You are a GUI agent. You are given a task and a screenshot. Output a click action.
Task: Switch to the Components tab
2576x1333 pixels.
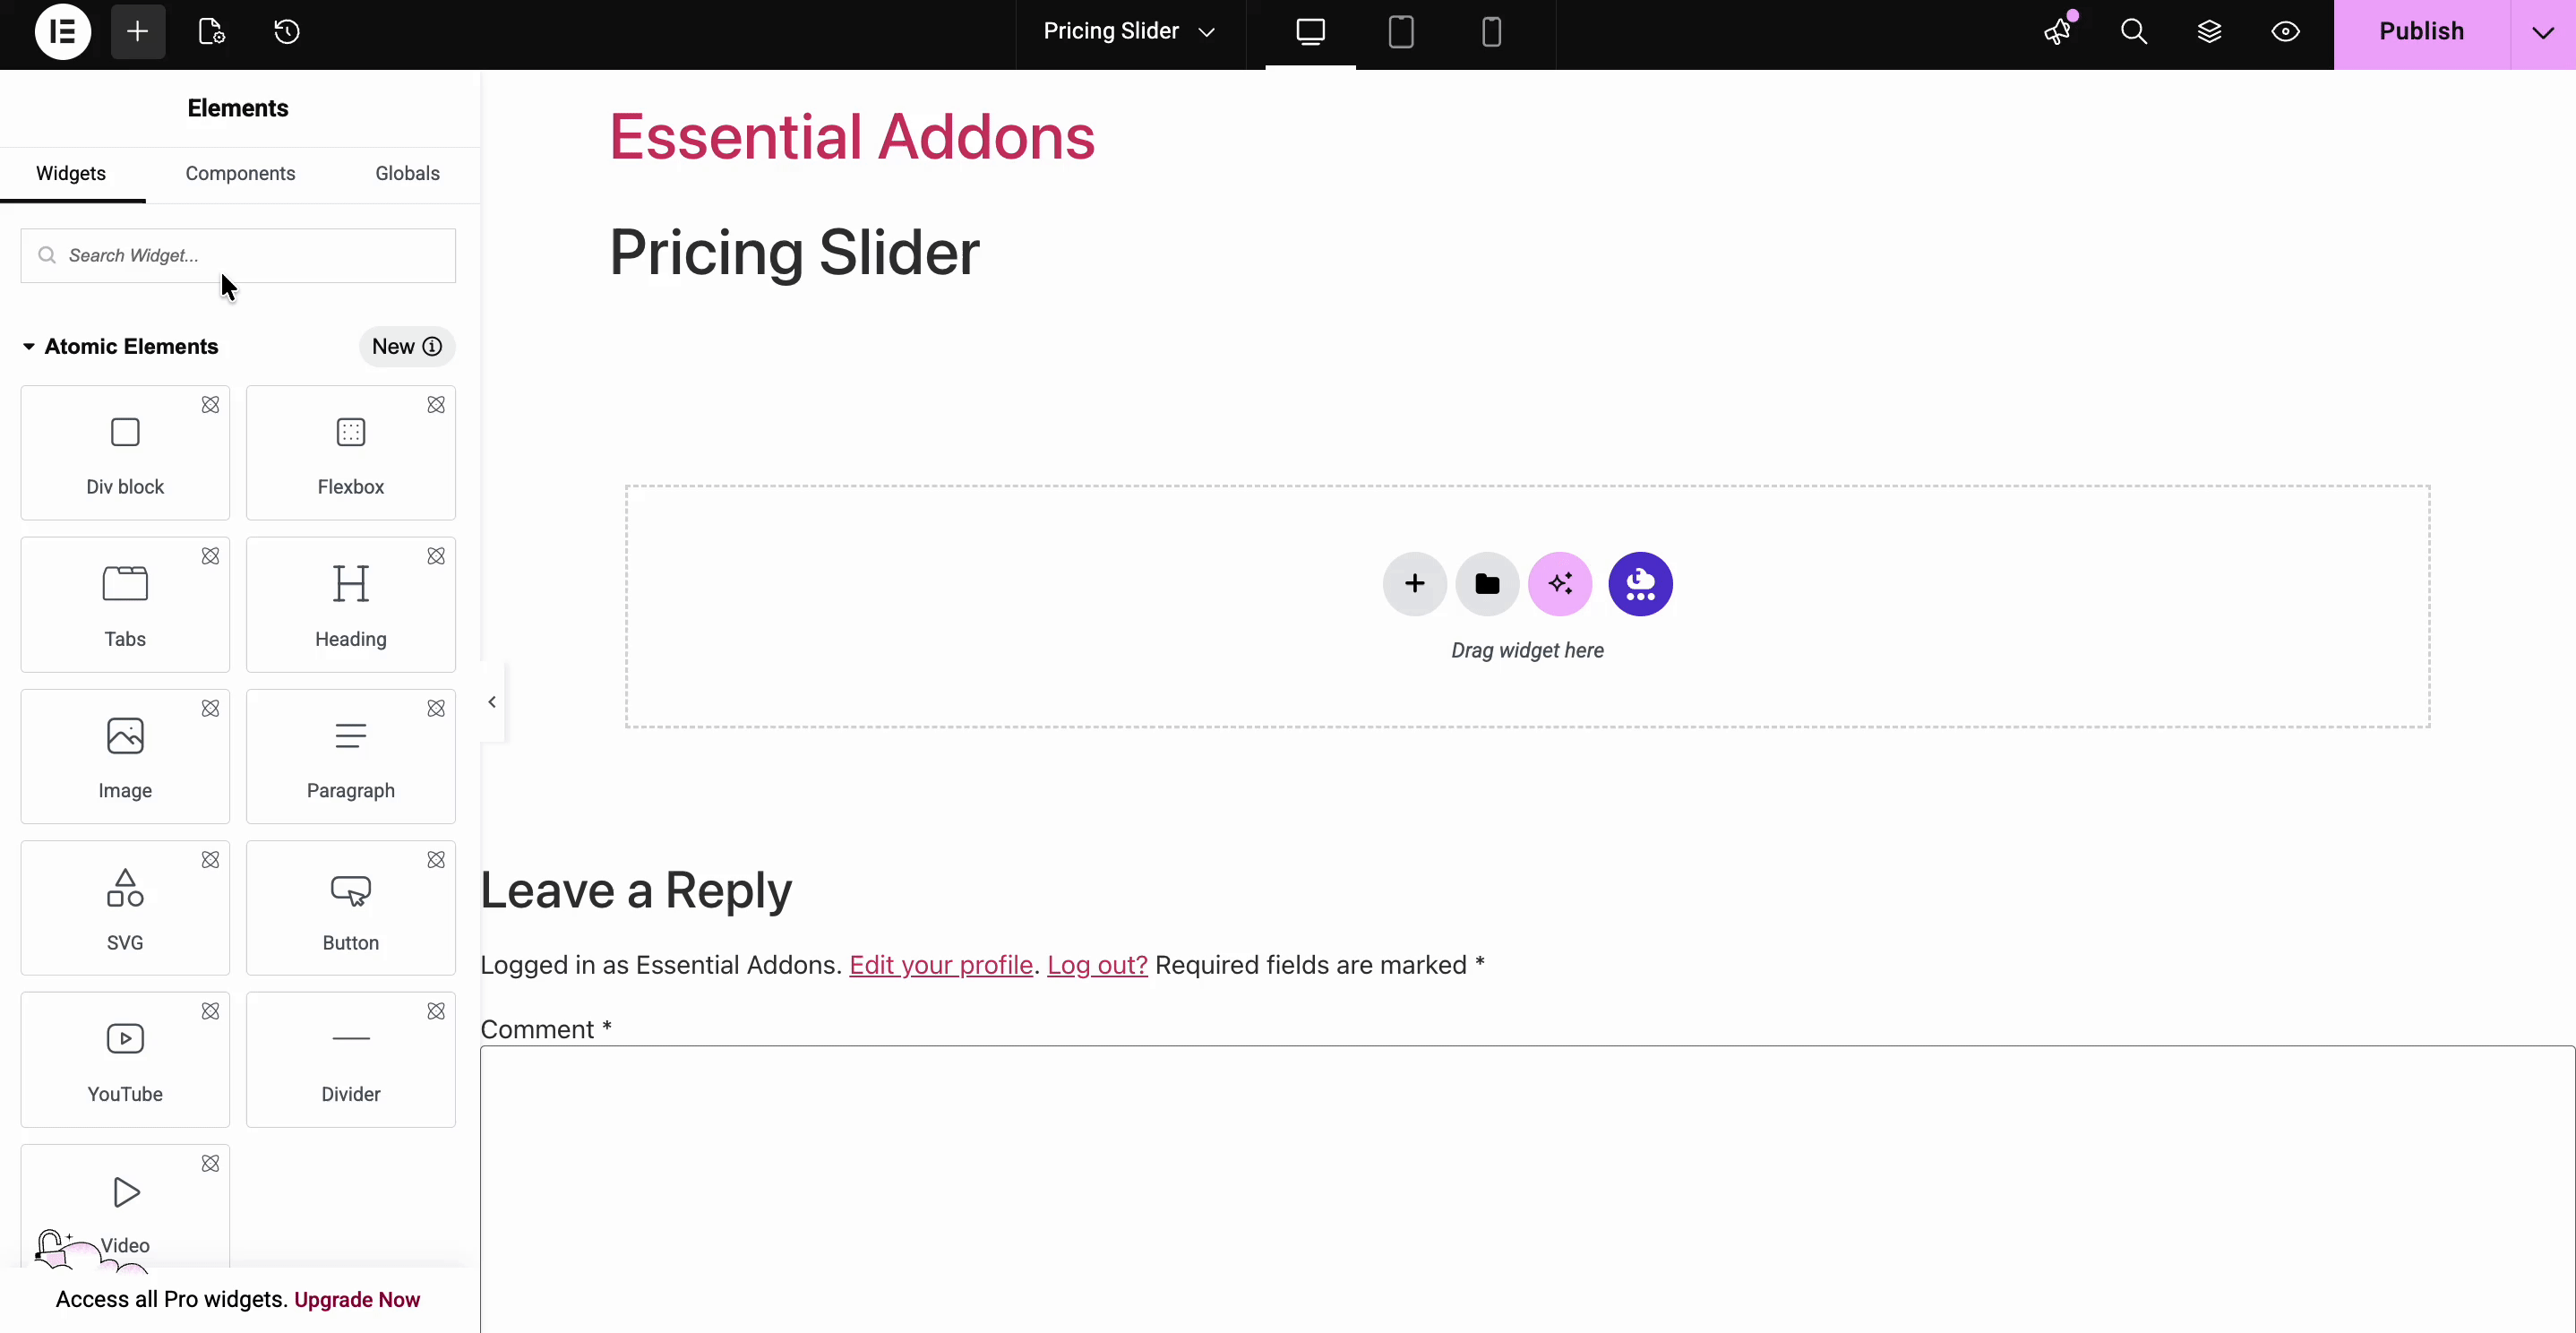coord(240,173)
